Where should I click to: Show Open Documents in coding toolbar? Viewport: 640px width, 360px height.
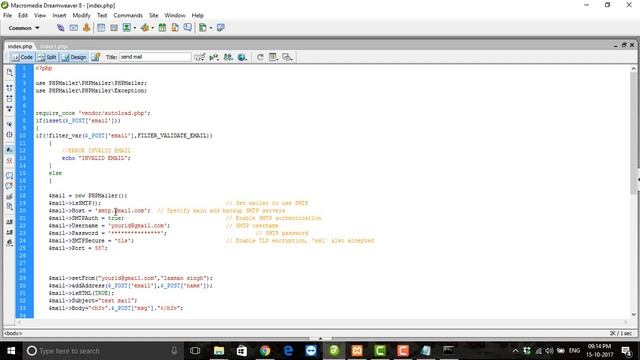tap(9, 72)
